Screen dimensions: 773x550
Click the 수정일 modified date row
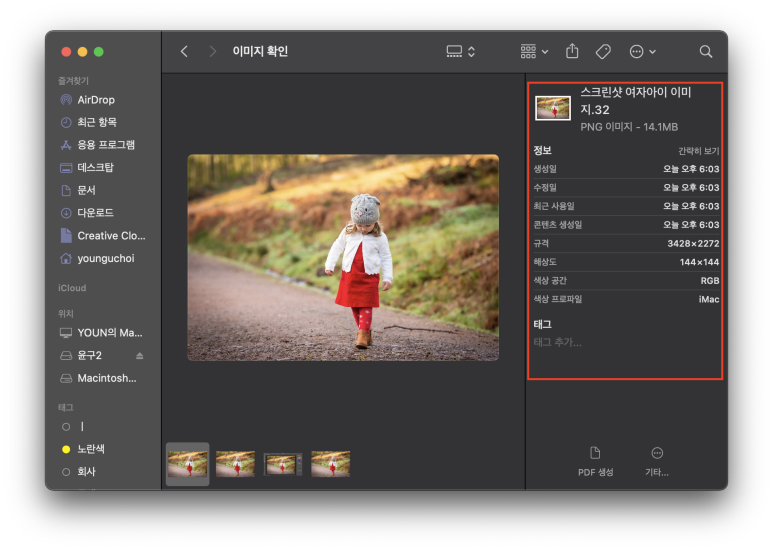tap(626, 188)
